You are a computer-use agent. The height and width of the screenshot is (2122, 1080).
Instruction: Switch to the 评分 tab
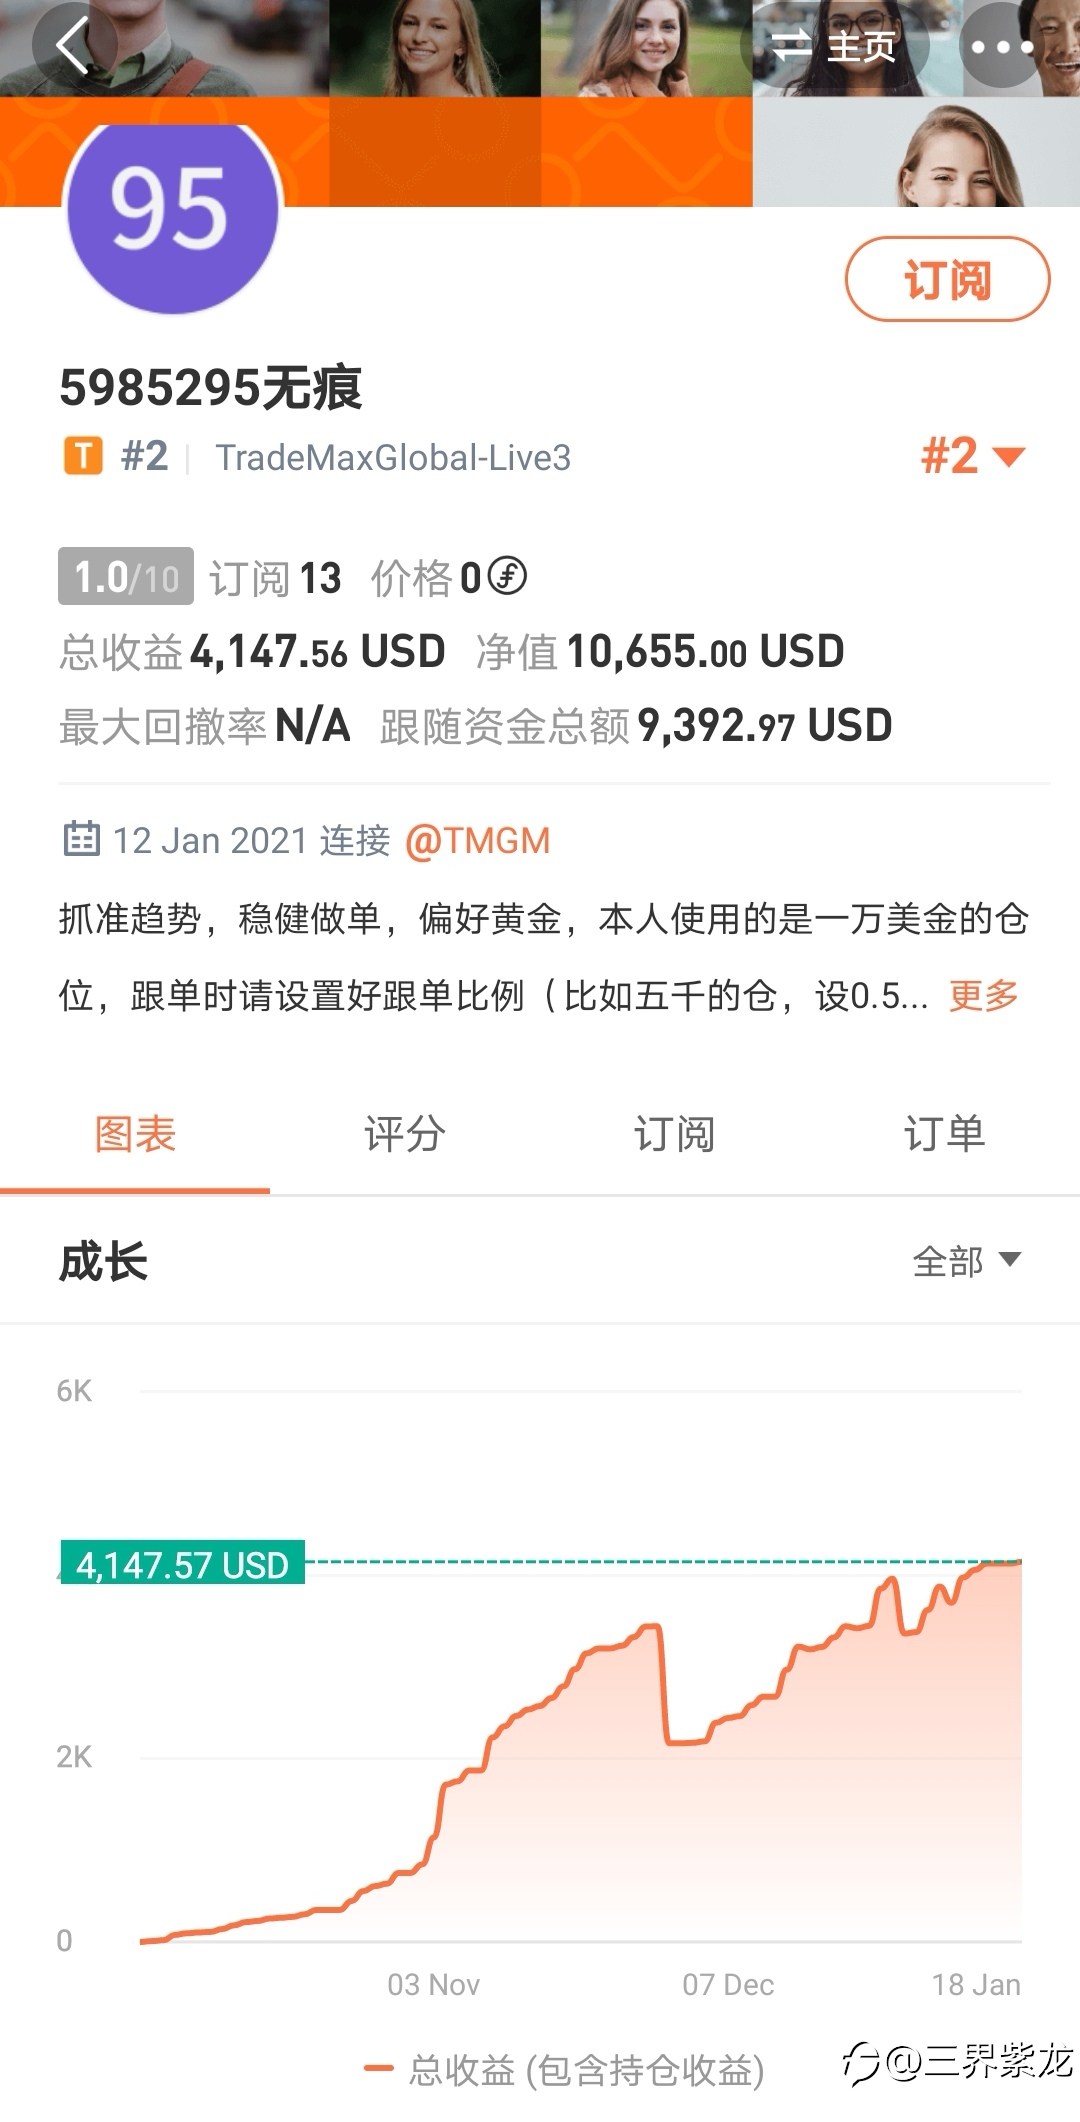tap(405, 1135)
